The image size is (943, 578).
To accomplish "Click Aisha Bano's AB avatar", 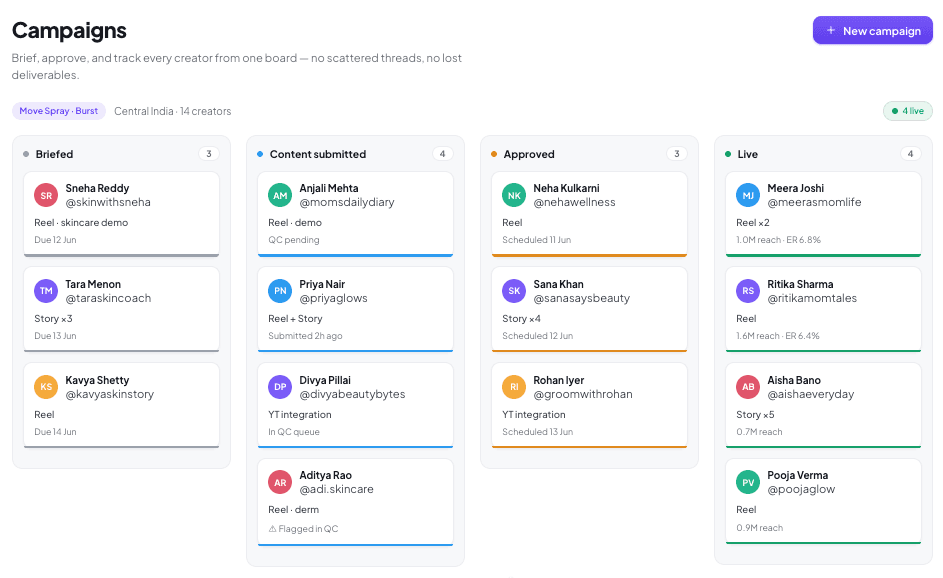I will [748, 387].
